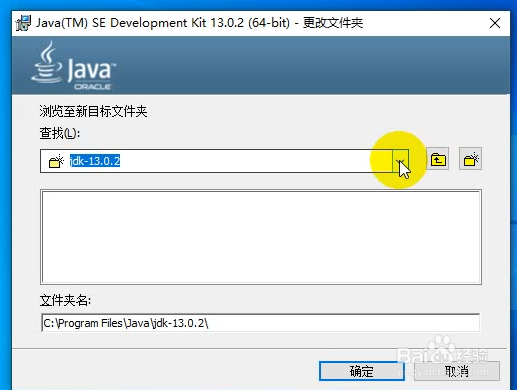The height and width of the screenshot is (390, 517).
Task: Click the 文件夹名 path input field
Action: 260,323
